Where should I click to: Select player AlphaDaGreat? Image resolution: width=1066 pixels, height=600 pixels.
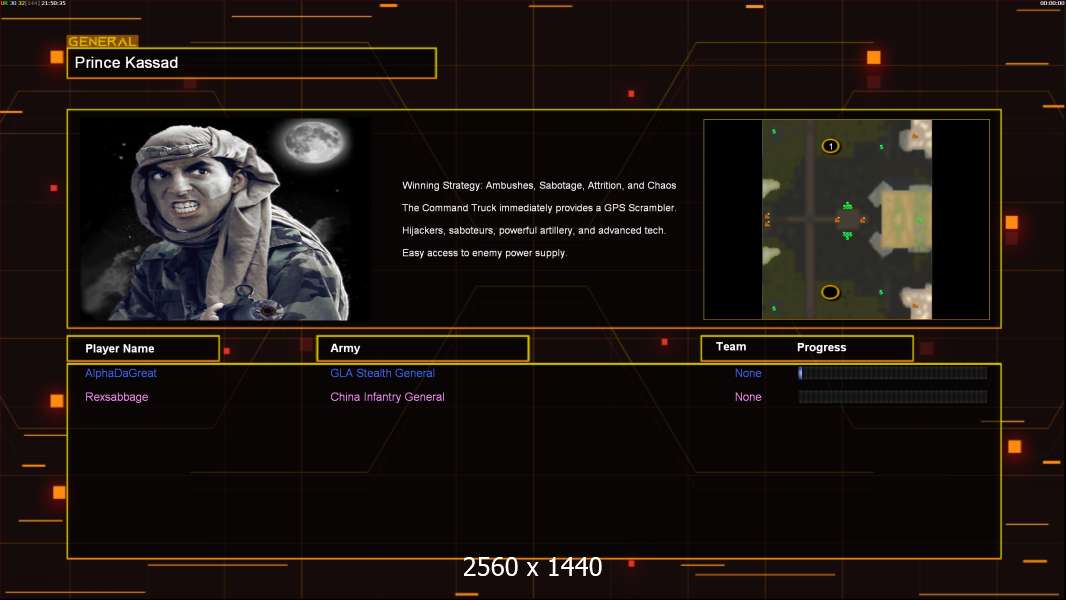coord(120,373)
